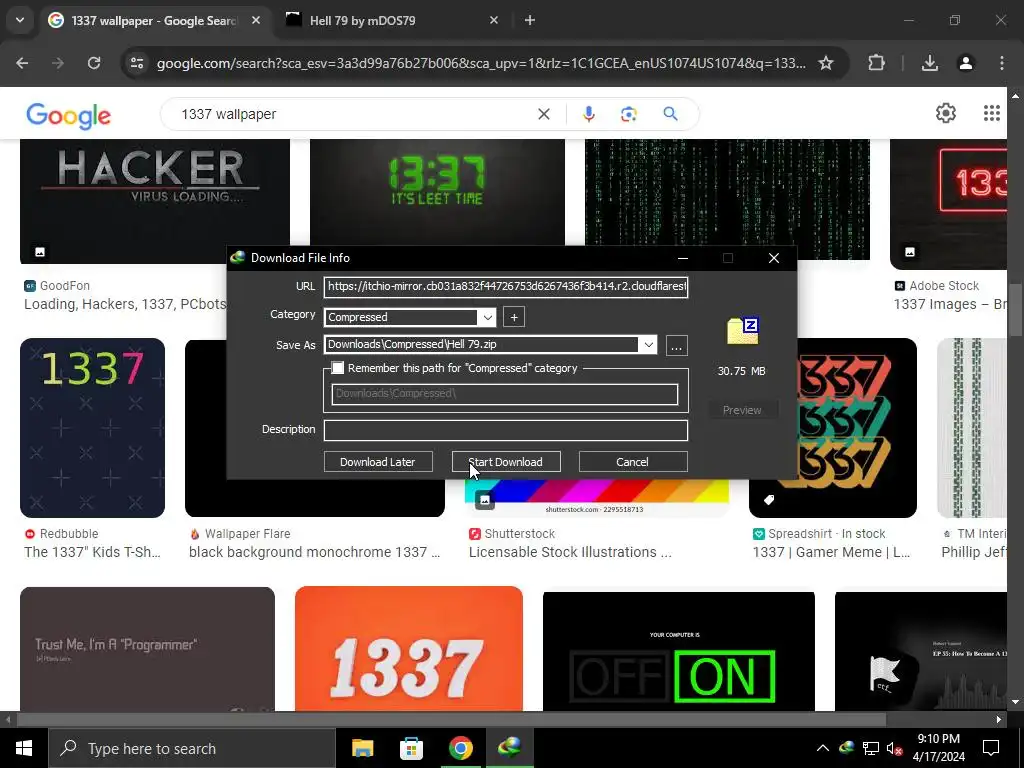Click the Google logo

[x=69, y=116]
